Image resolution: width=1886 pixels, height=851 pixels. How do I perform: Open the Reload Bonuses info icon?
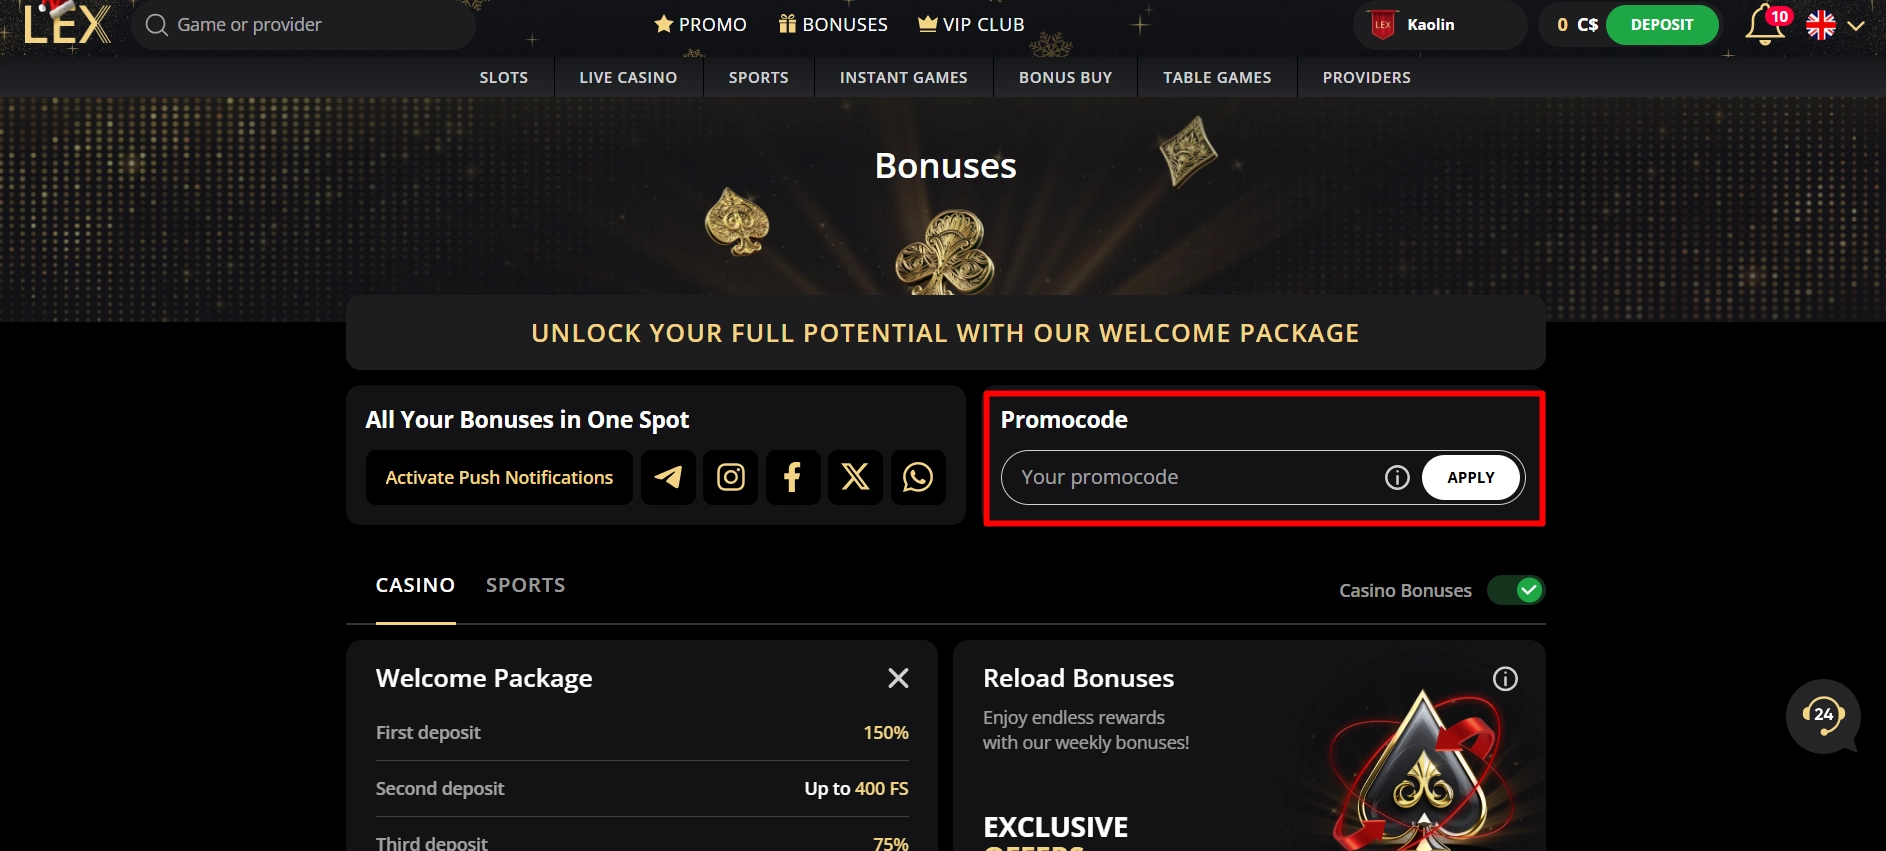point(1506,678)
